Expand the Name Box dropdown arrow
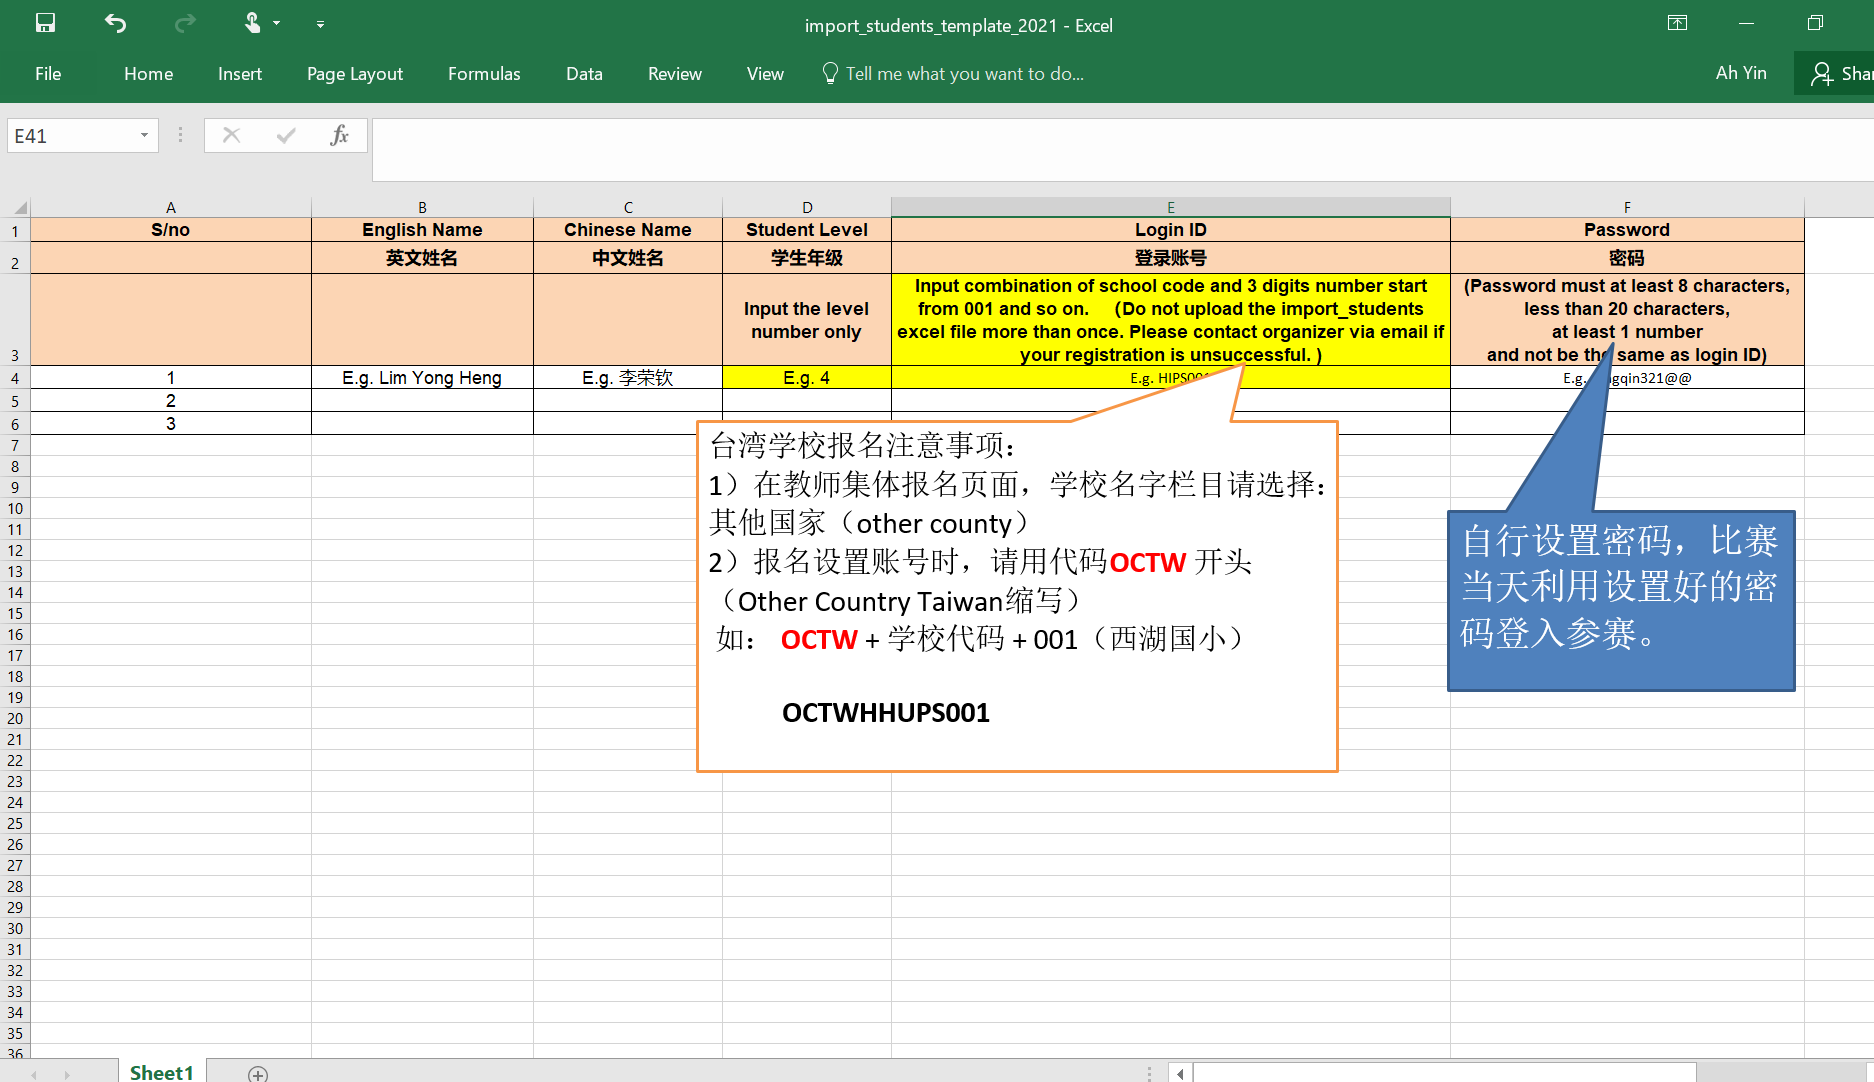Screen dimensions: 1874x1082 [x=144, y=136]
